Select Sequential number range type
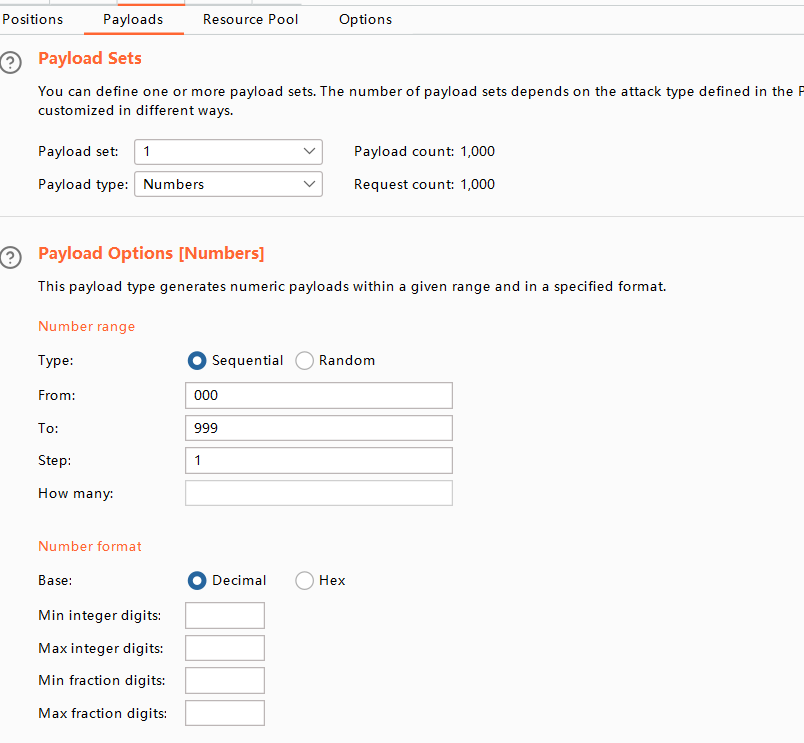Viewport: 804px width, 743px height. coord(197,361)
